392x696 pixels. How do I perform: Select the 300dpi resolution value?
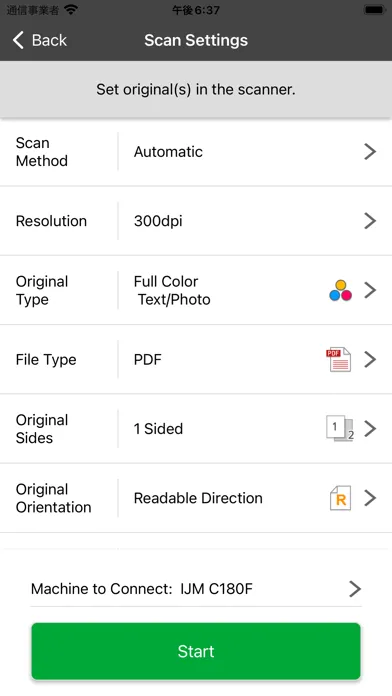click(x=158, y=221)
